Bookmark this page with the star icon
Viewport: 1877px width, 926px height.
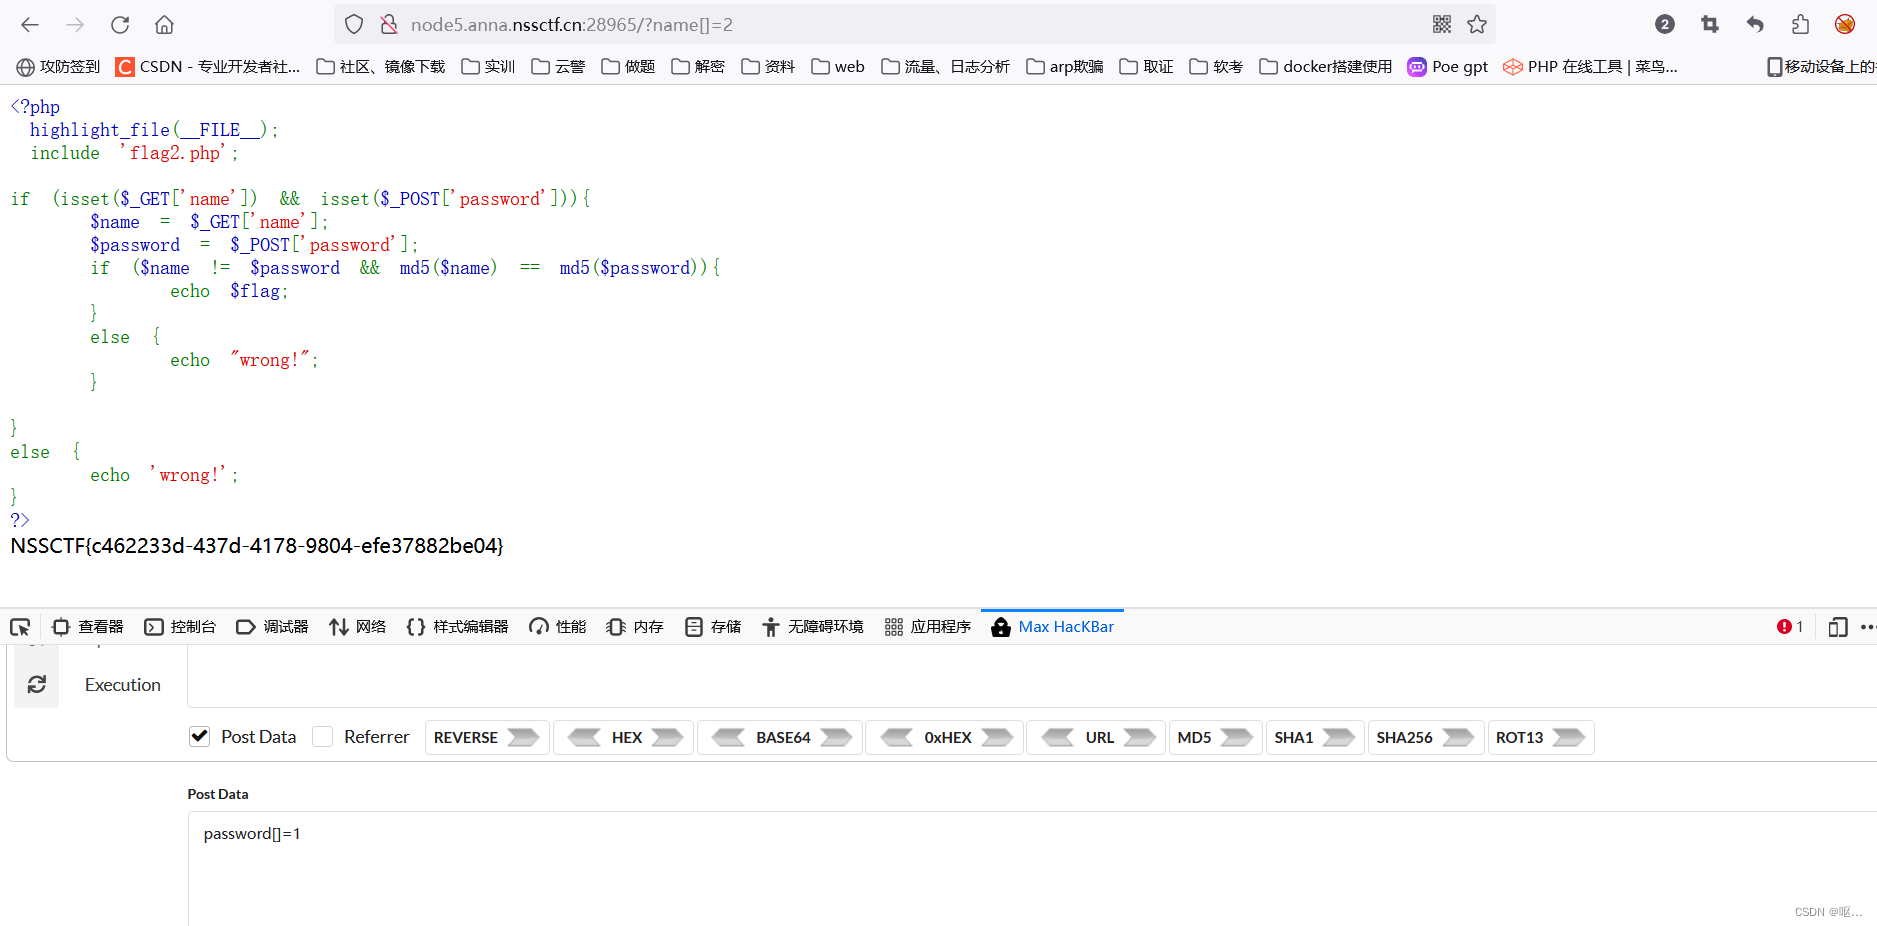click(x=1478, y=24)
